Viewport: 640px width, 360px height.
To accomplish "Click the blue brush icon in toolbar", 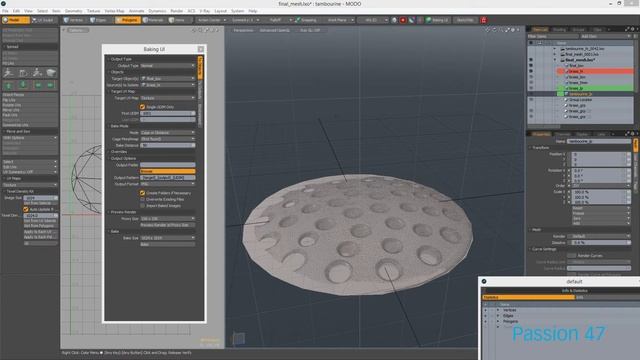I will [x=411, y=20].
